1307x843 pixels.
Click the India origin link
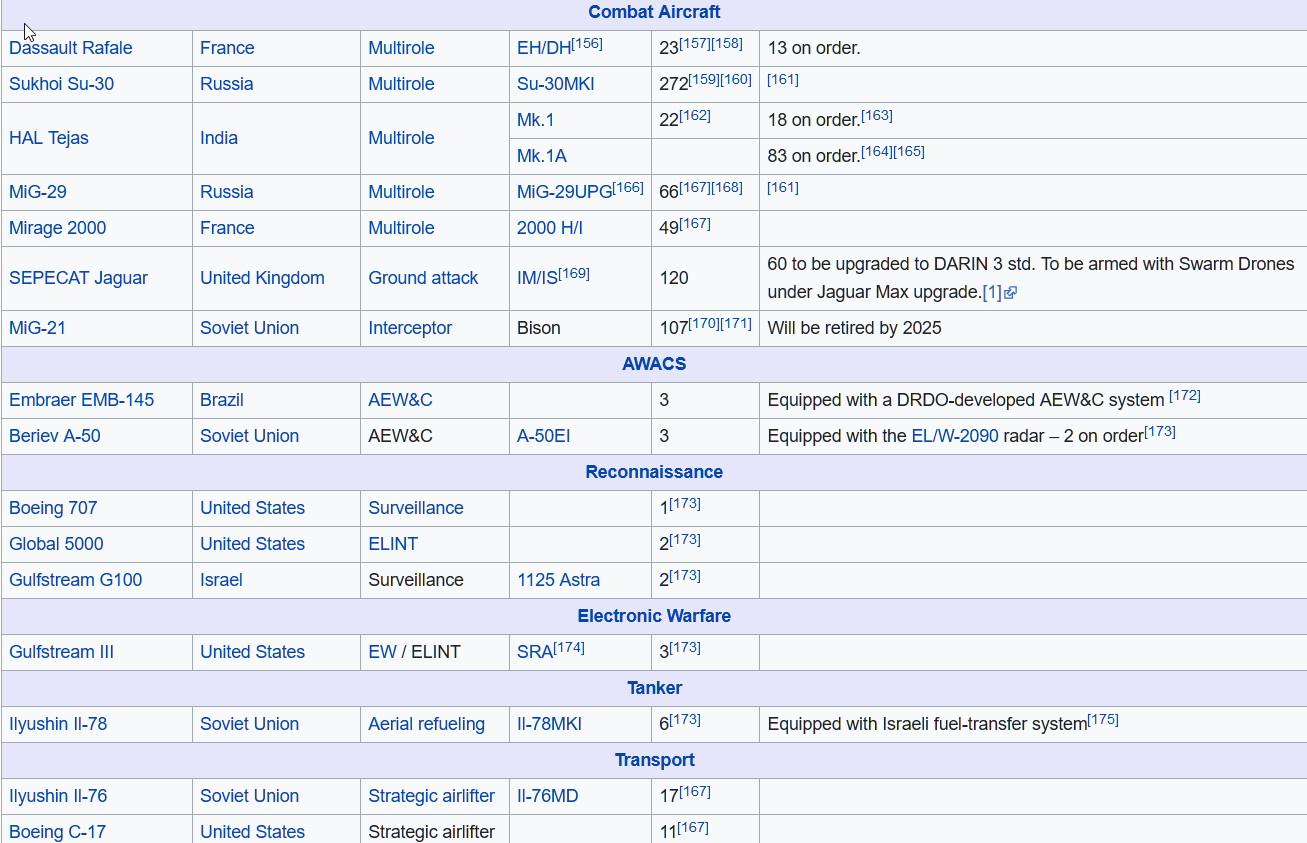[219, 138]
